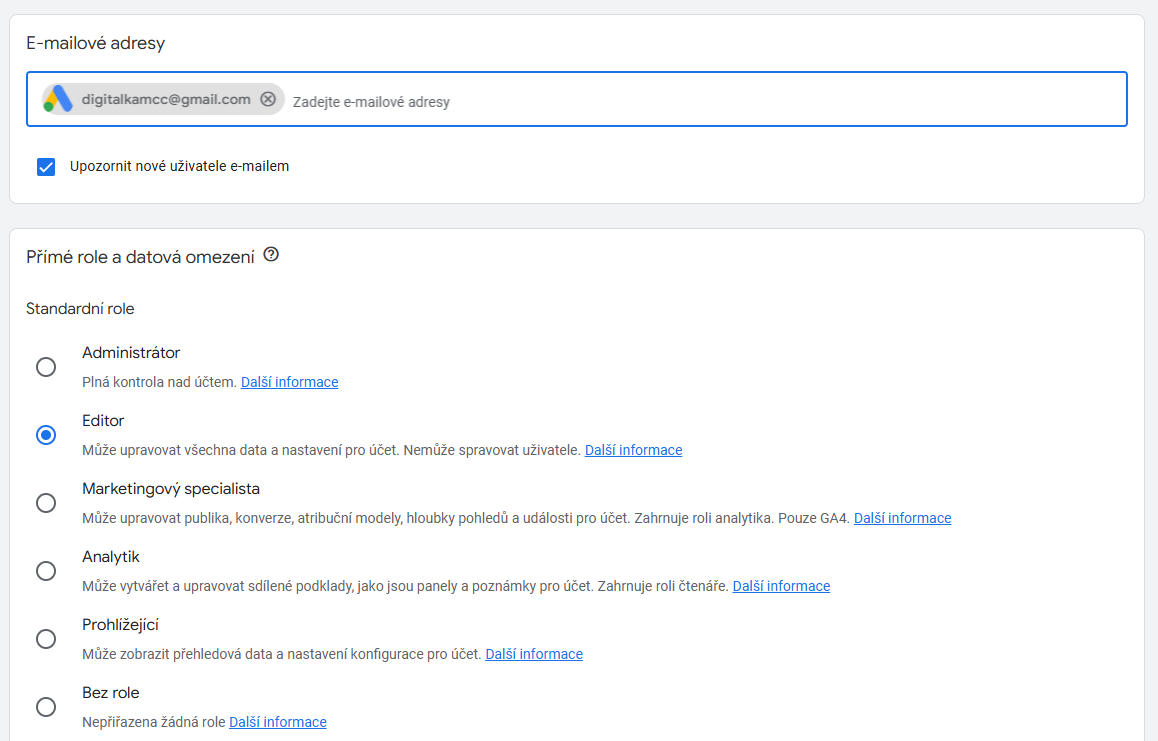Select the Administrátor role
This screenshot has height=741, width=1158.
(x=46, y=367)
